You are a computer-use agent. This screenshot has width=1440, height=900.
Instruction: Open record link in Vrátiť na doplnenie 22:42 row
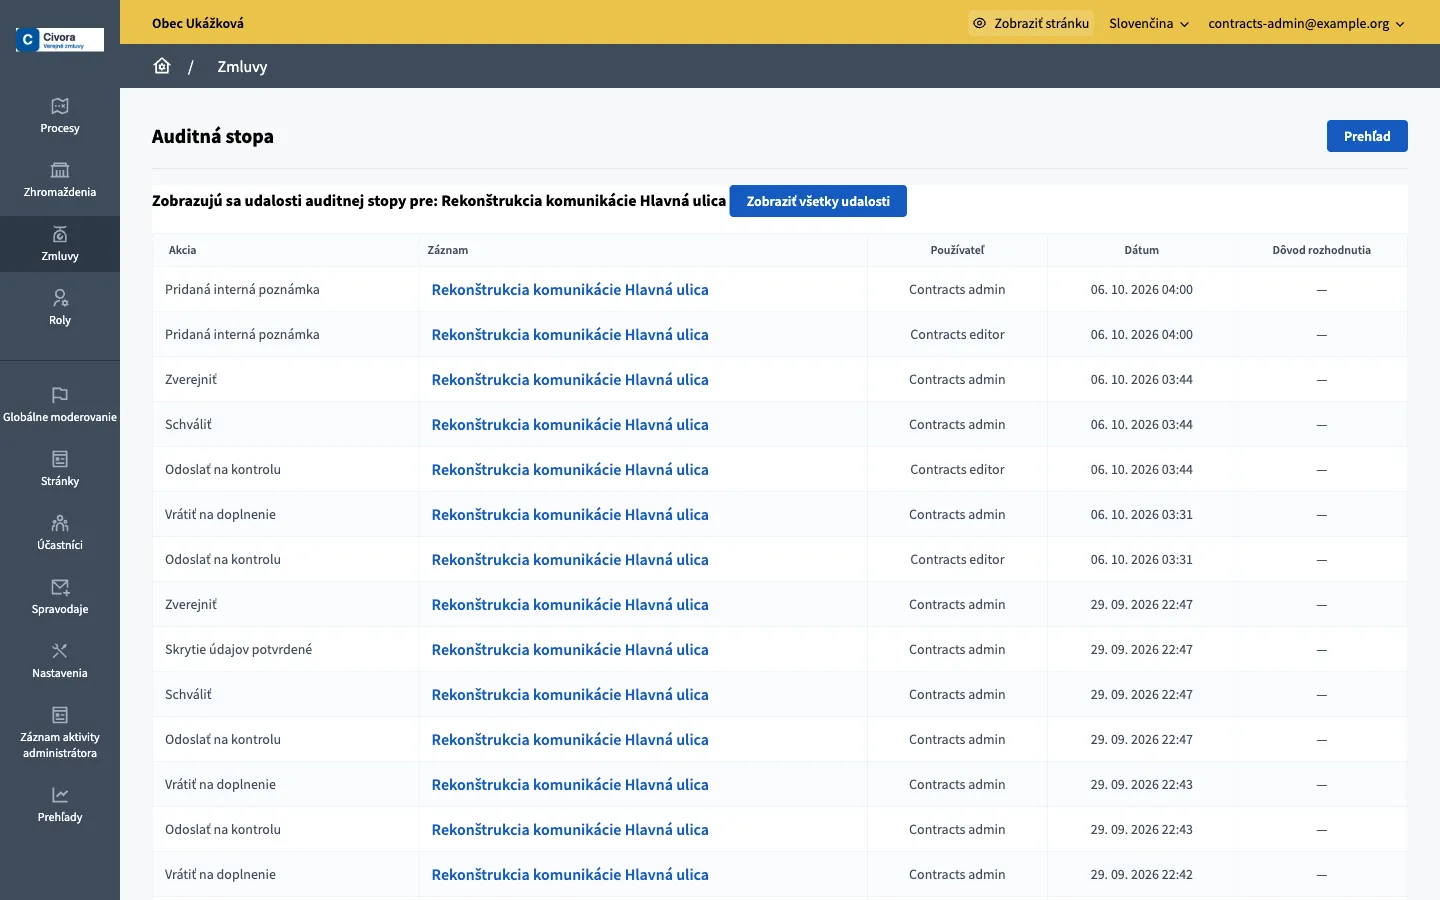(570, 875)
